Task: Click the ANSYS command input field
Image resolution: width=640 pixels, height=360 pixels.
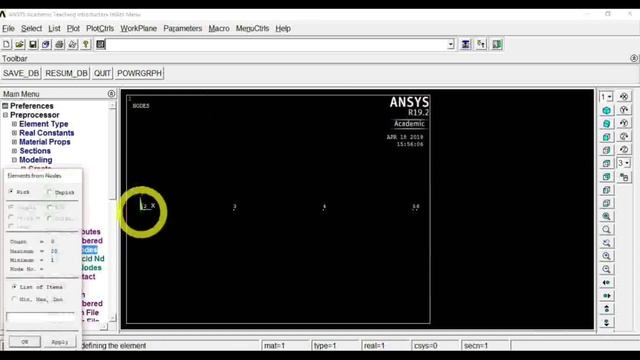Action: tap(276, 44)
